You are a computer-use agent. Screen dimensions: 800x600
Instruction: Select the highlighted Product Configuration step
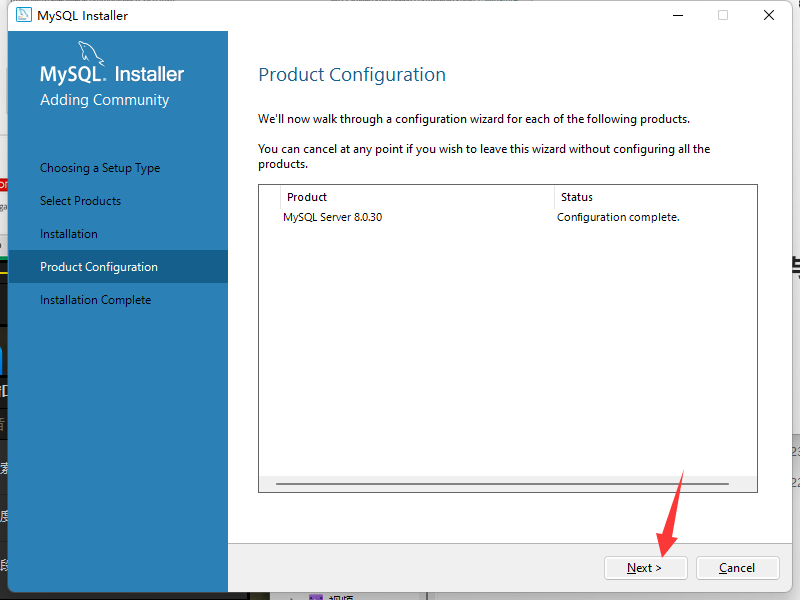[x=118, y=266]
